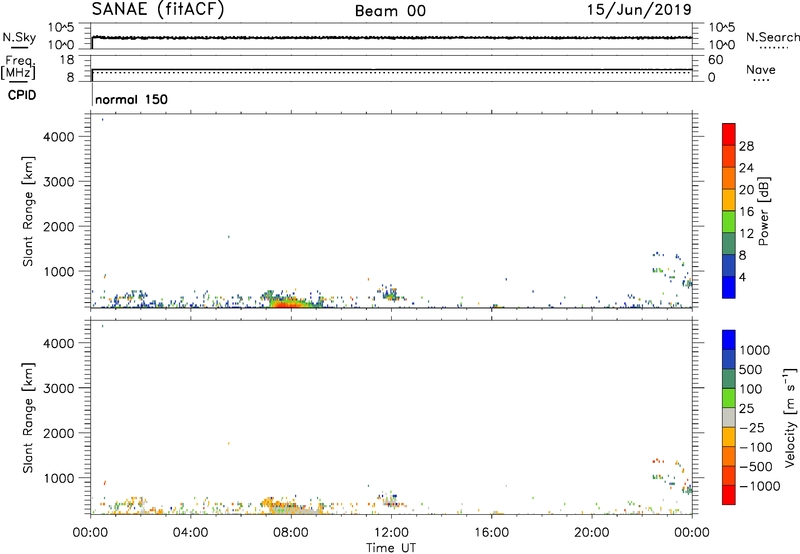Click the 3000 tick in velocity panel
This screenshot has height=554, width=800.
tap(59, 388)
